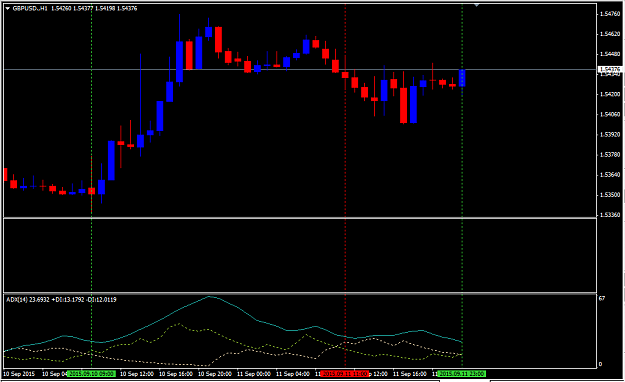Image resolution: width=625 pixels, height=382 pixels.
Task: Select the green 2015.09.10 09:00 date marker
Action: tap(91, 374)
